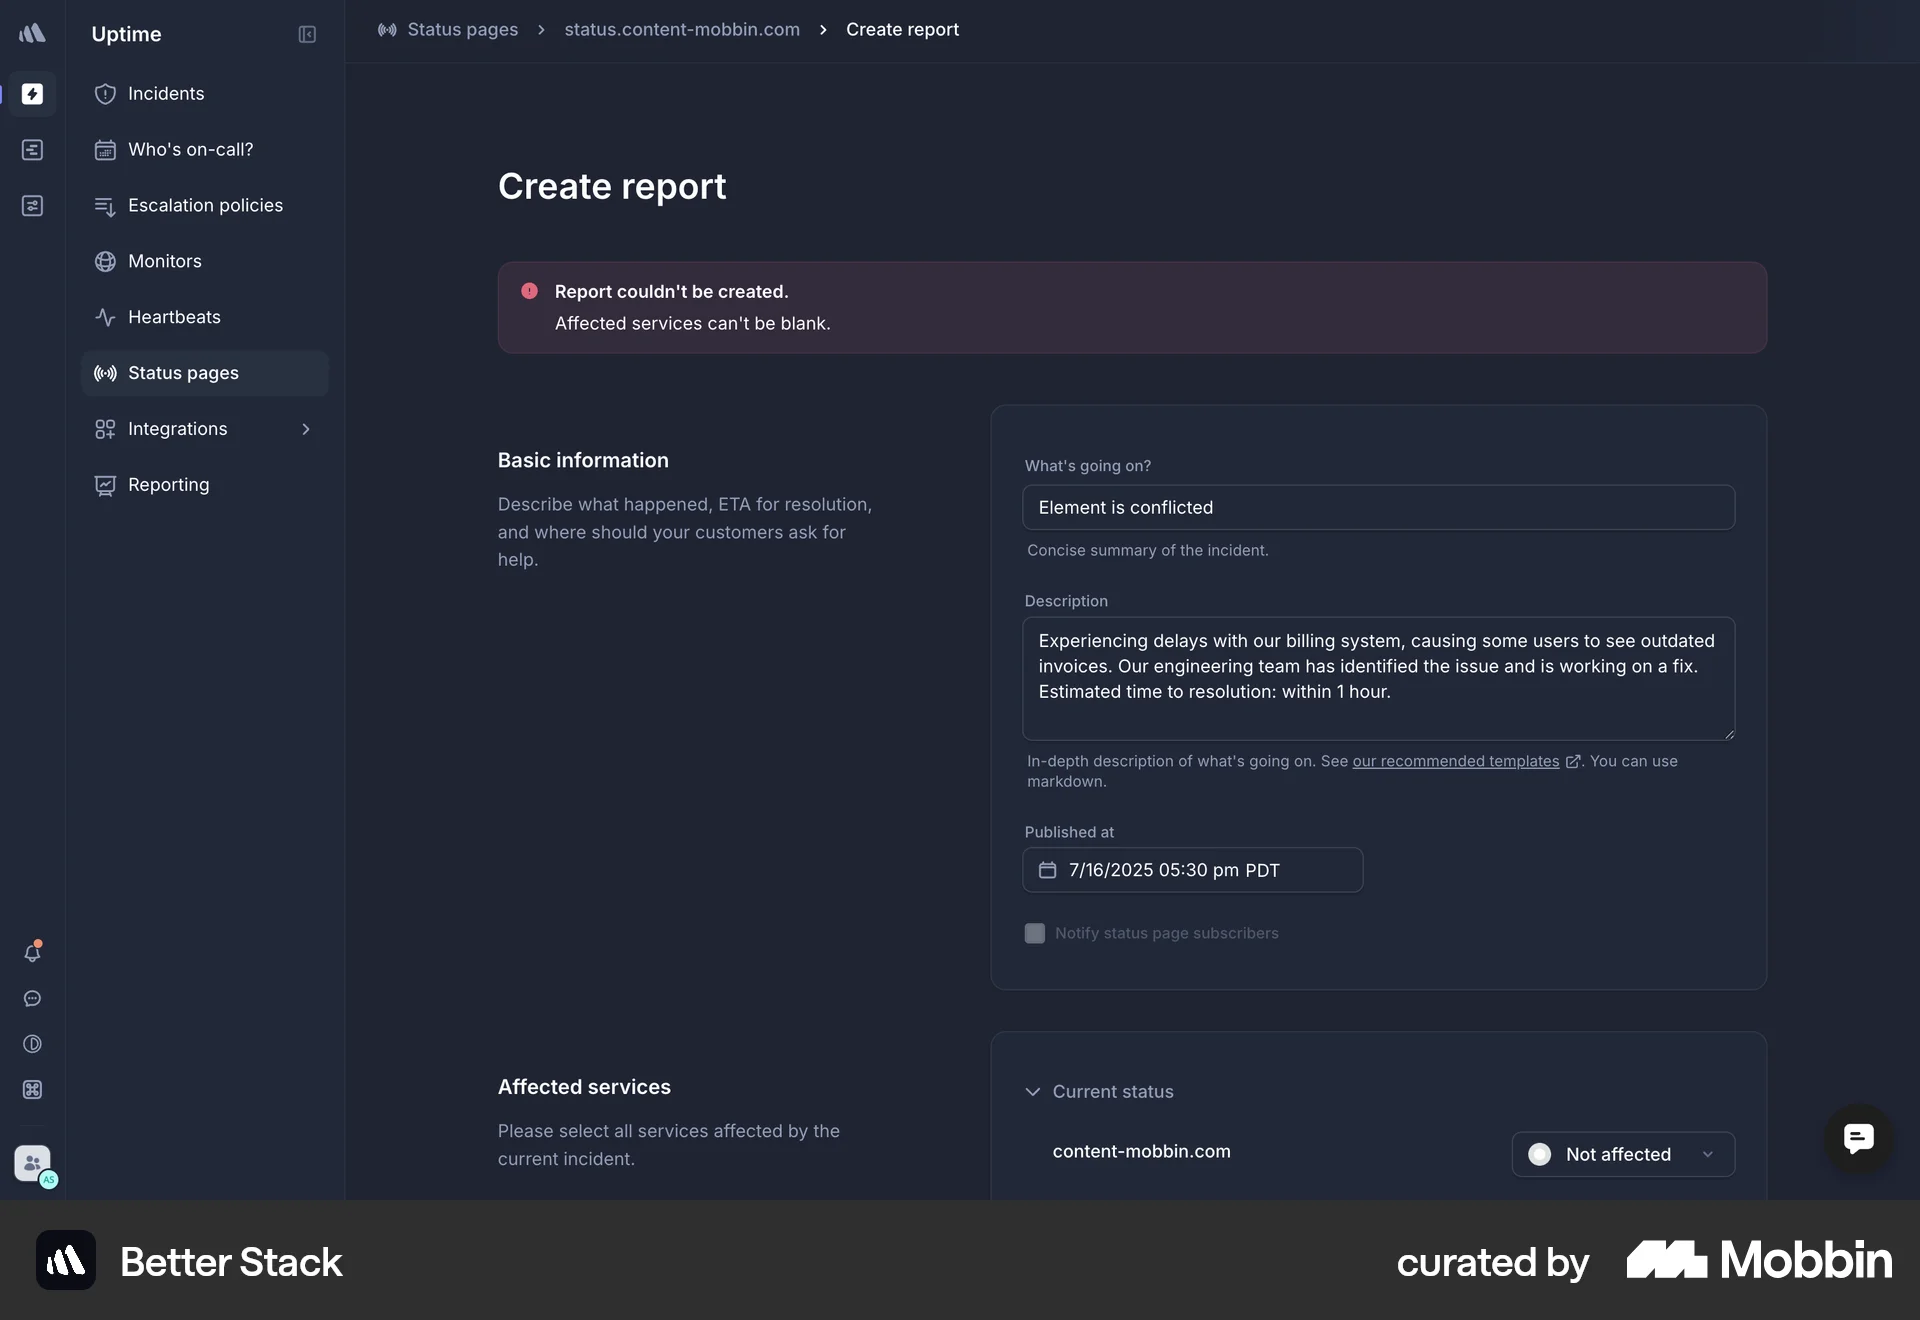Click the Monitors globe icon
Image resolution: width=1920 pixels, height=1320 pixels.
pos(105,261)
